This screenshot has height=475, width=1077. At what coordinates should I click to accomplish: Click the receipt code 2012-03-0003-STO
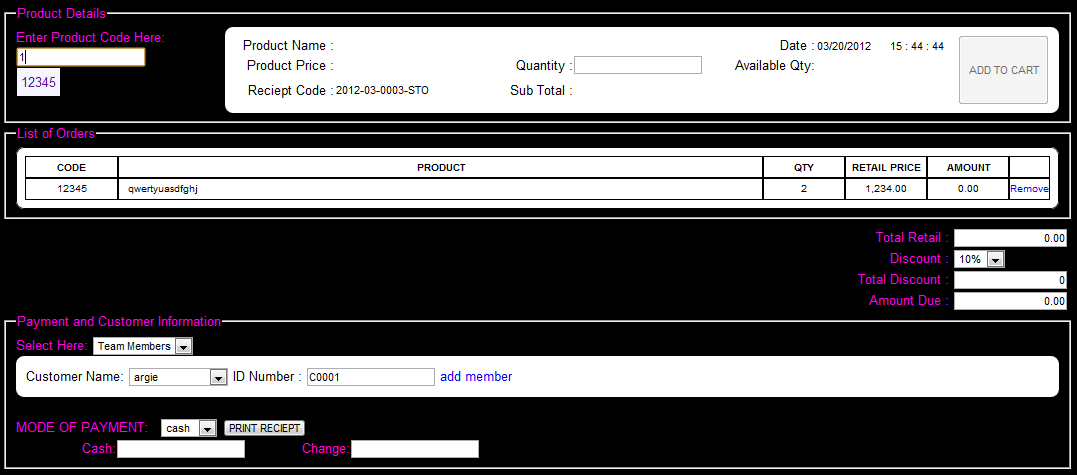[382, 90]
